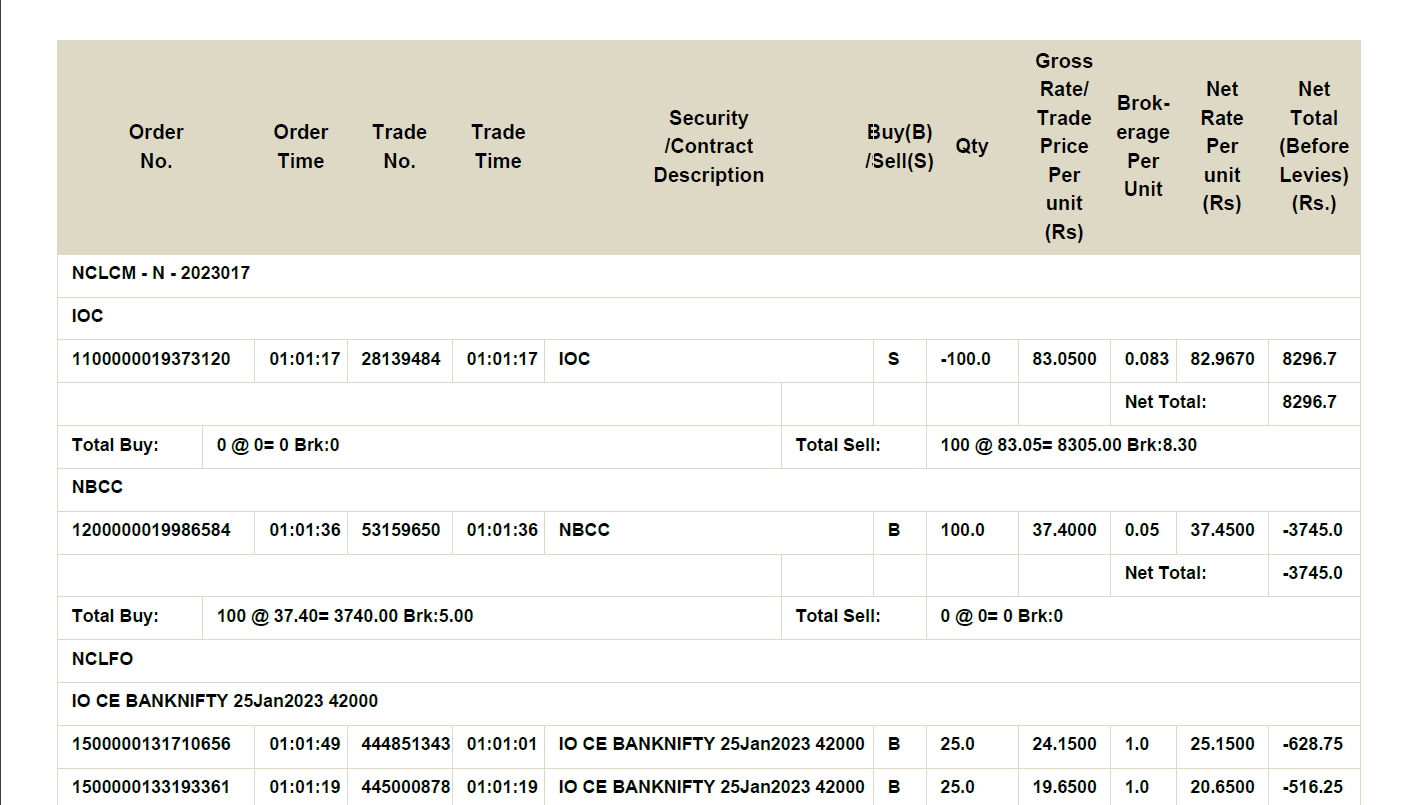Click IOC quantity -100.0
Screen dimensions: 1415x805
click(966, 359)
